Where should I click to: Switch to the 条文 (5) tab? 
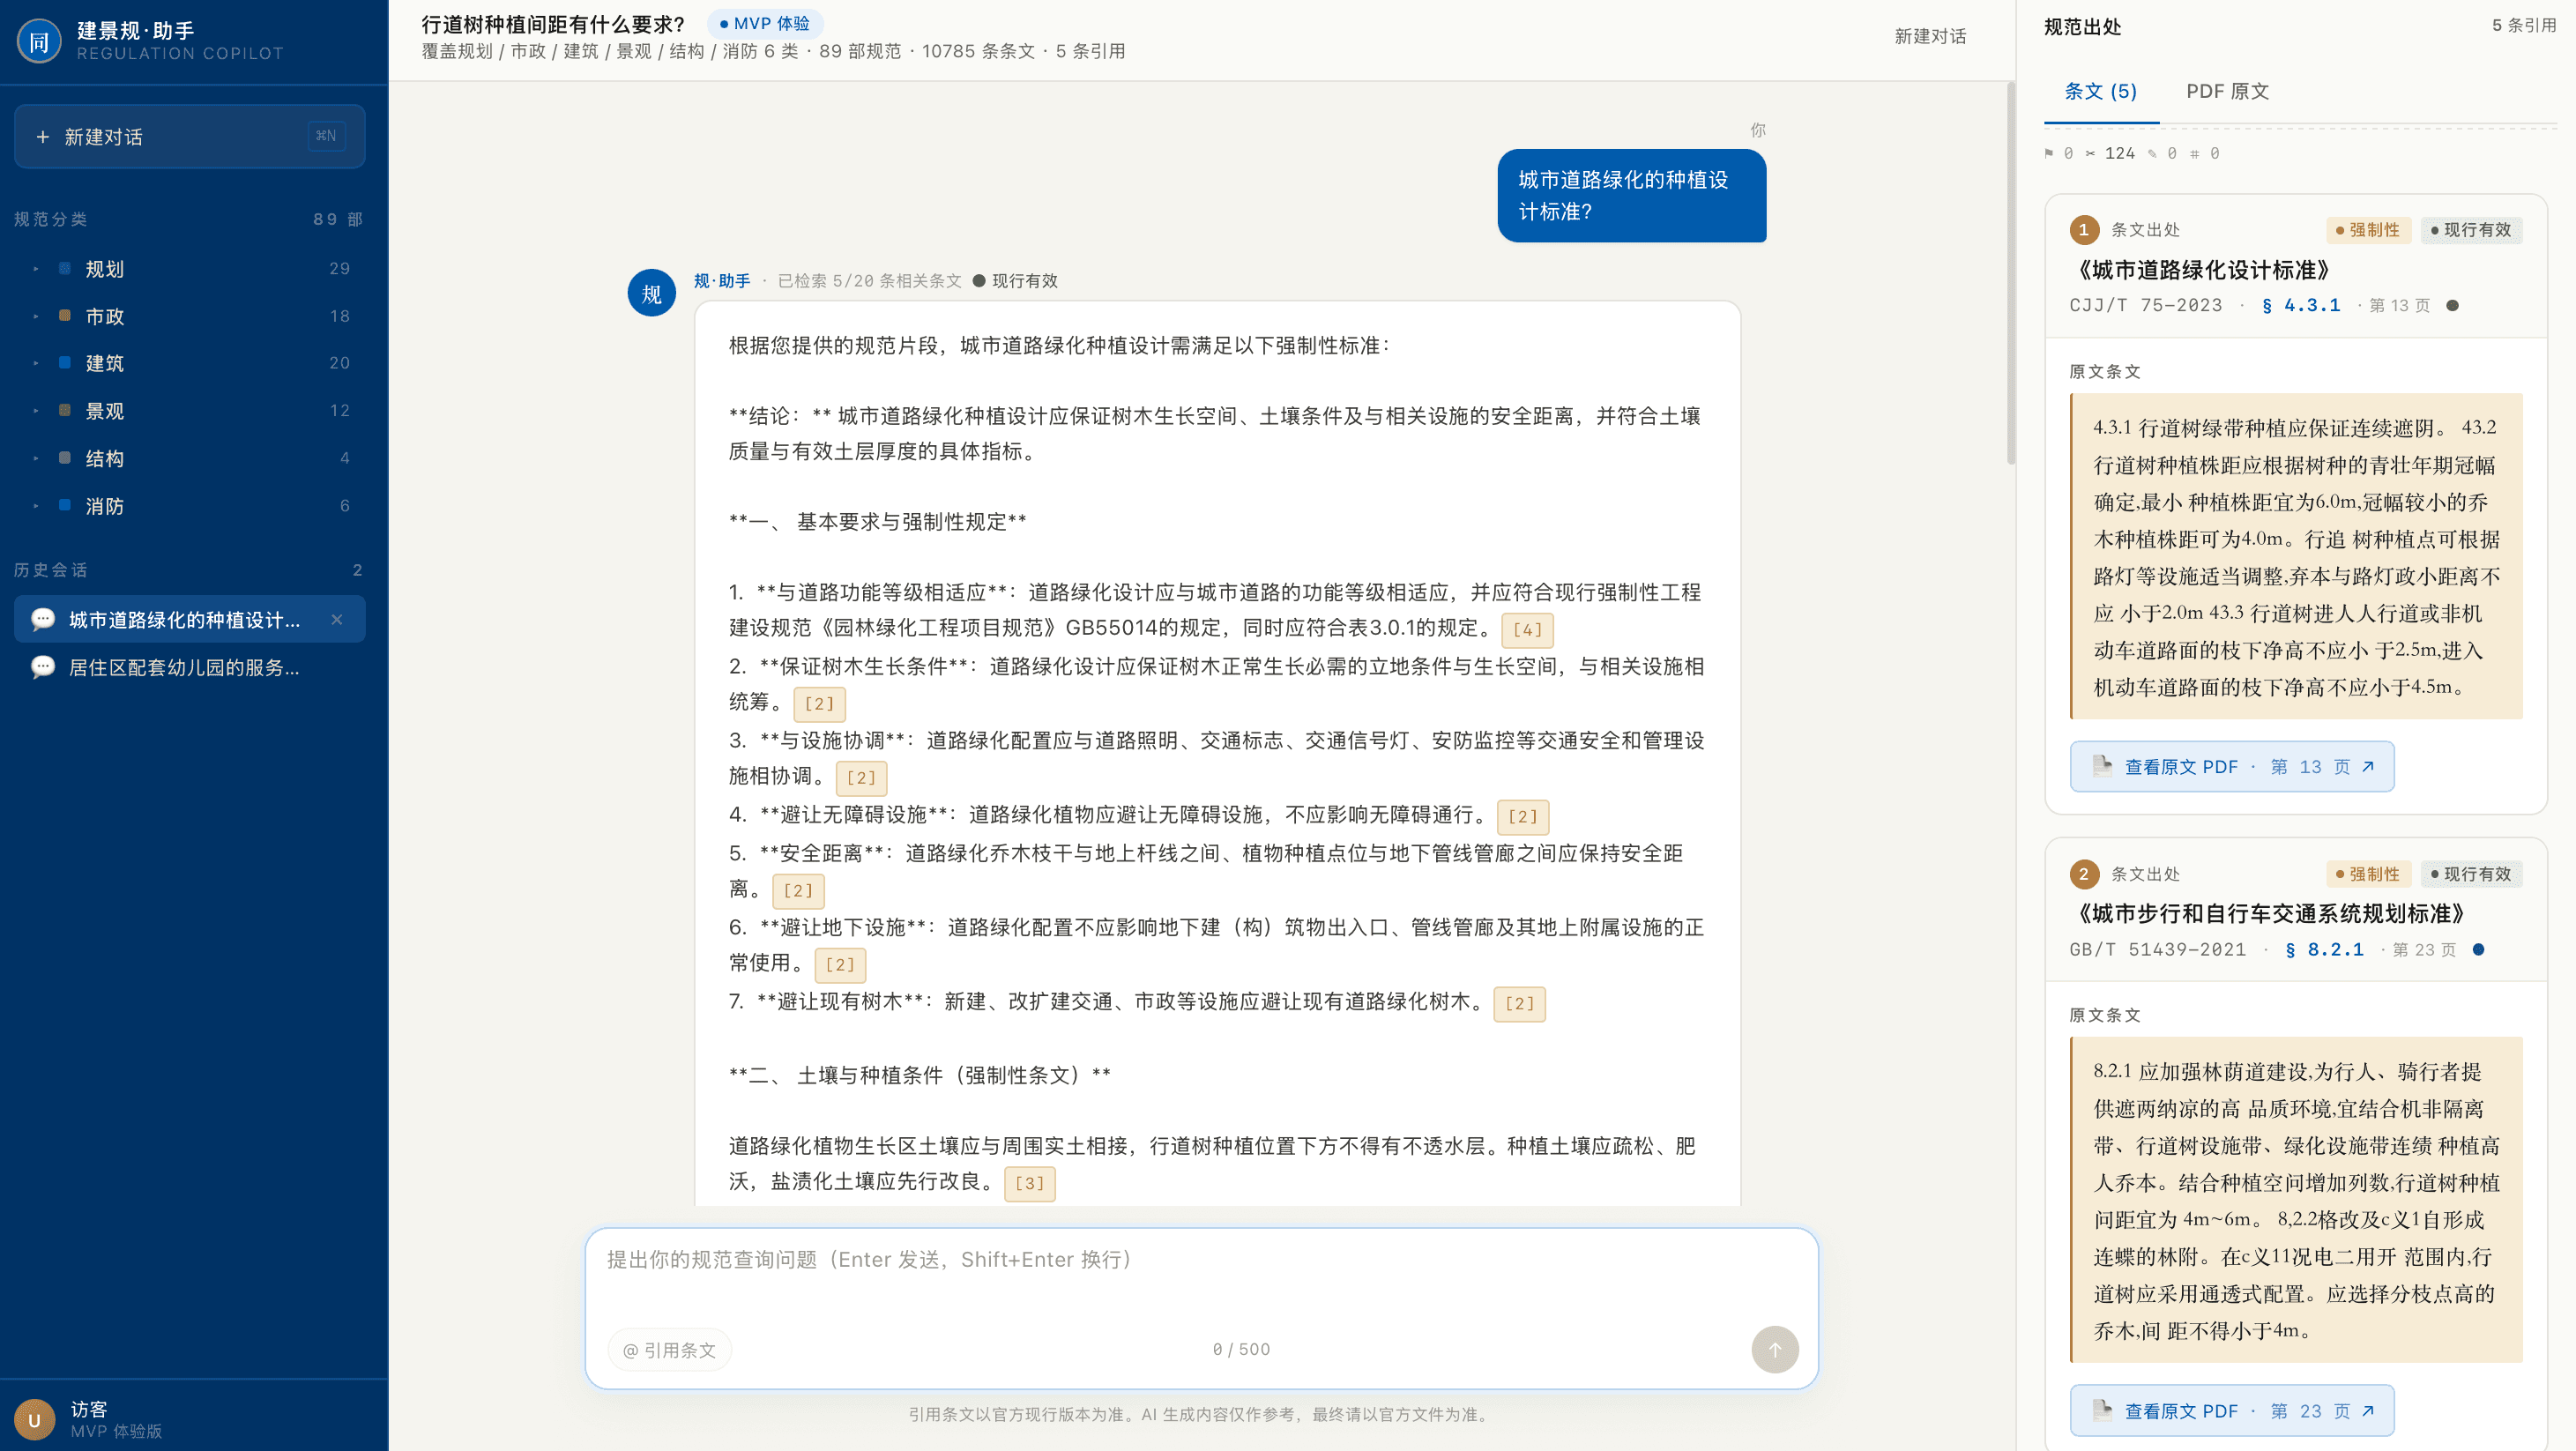click(2100, 91)
